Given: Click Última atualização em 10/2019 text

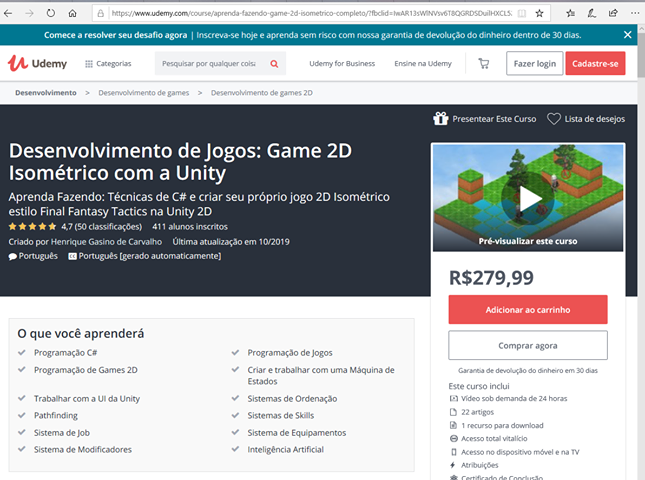Looking at the screenshot, I should 231,242.
